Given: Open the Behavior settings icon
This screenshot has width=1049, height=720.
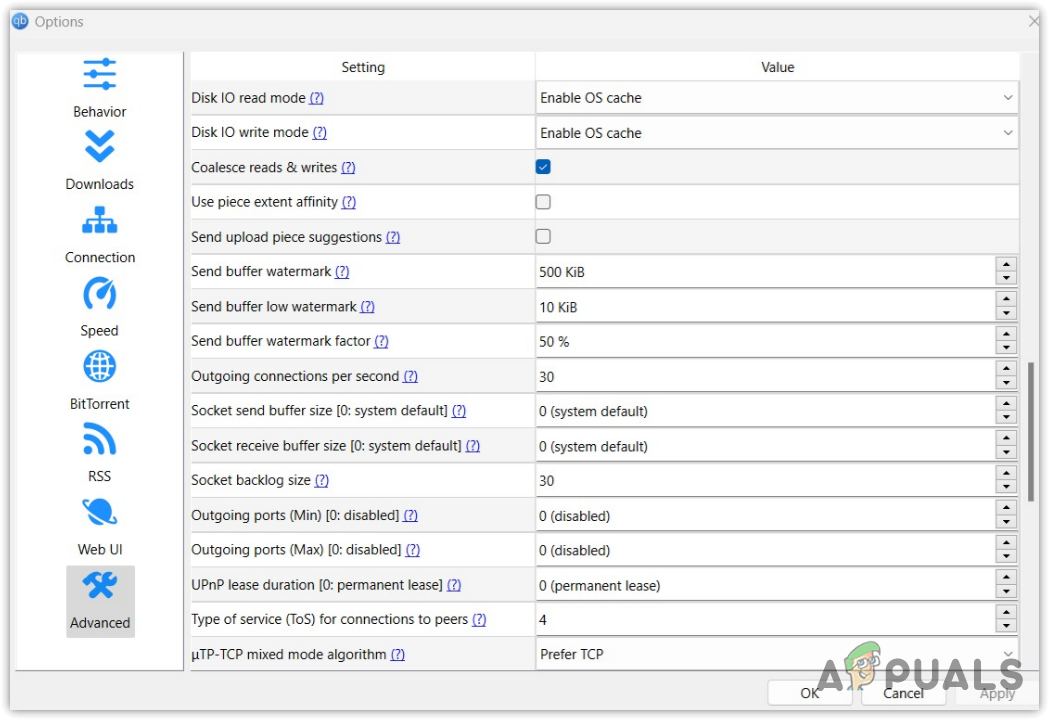Looking at the screenshot, I should pyautogui.click(x=99, y=75).
